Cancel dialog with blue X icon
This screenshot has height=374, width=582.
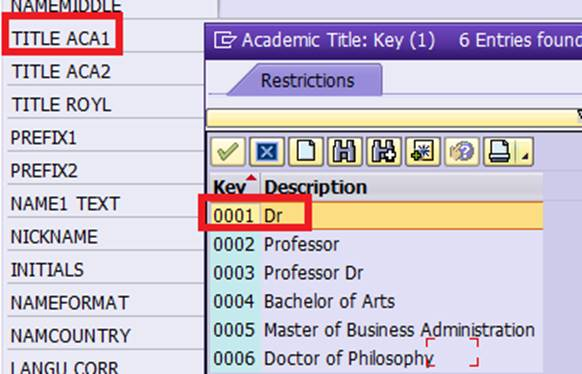coord(267,151)
